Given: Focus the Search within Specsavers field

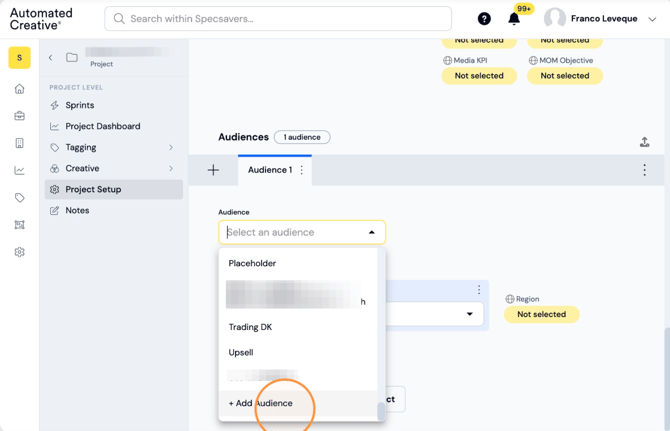Looking at the screenshot, I should (278, 19).
